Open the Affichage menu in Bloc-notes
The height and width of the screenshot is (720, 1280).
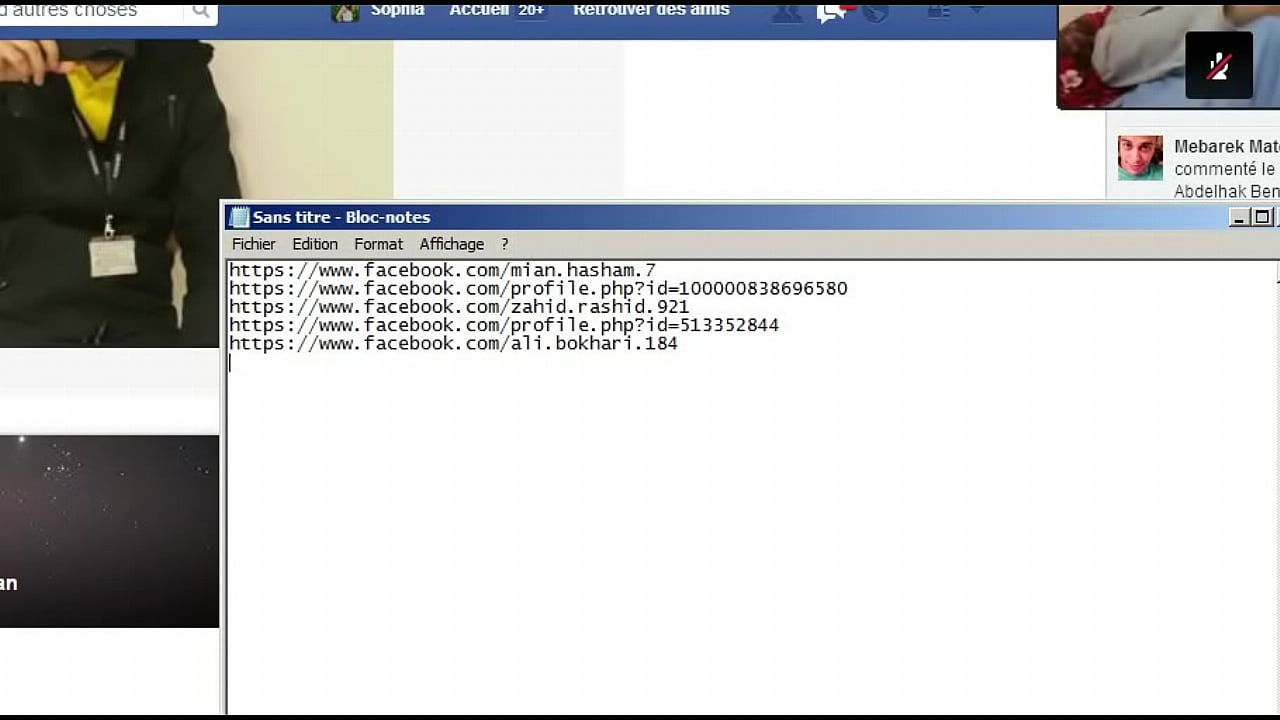451,244
